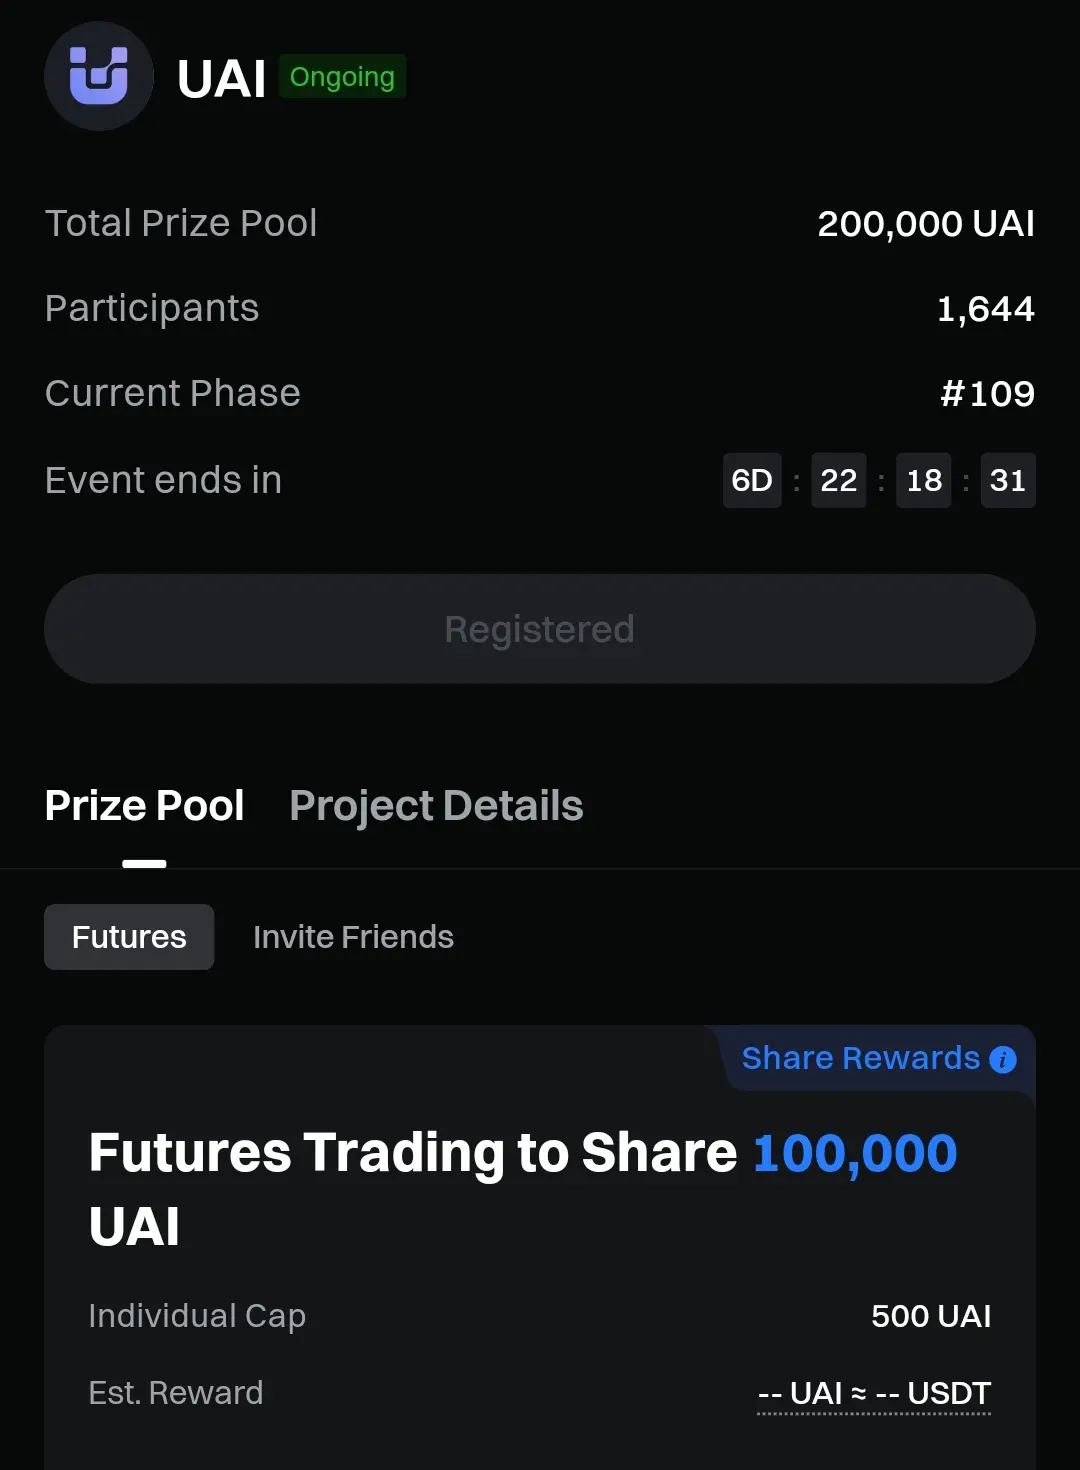
Task: Click the 18 minutes countdown box
Action: pyautogui.click(x=923, y=481)
